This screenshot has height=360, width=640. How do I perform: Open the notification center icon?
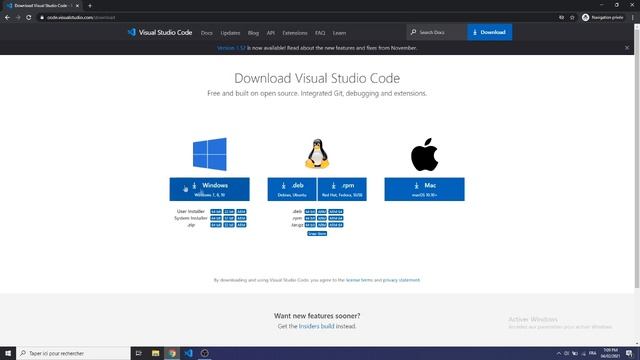629,353
